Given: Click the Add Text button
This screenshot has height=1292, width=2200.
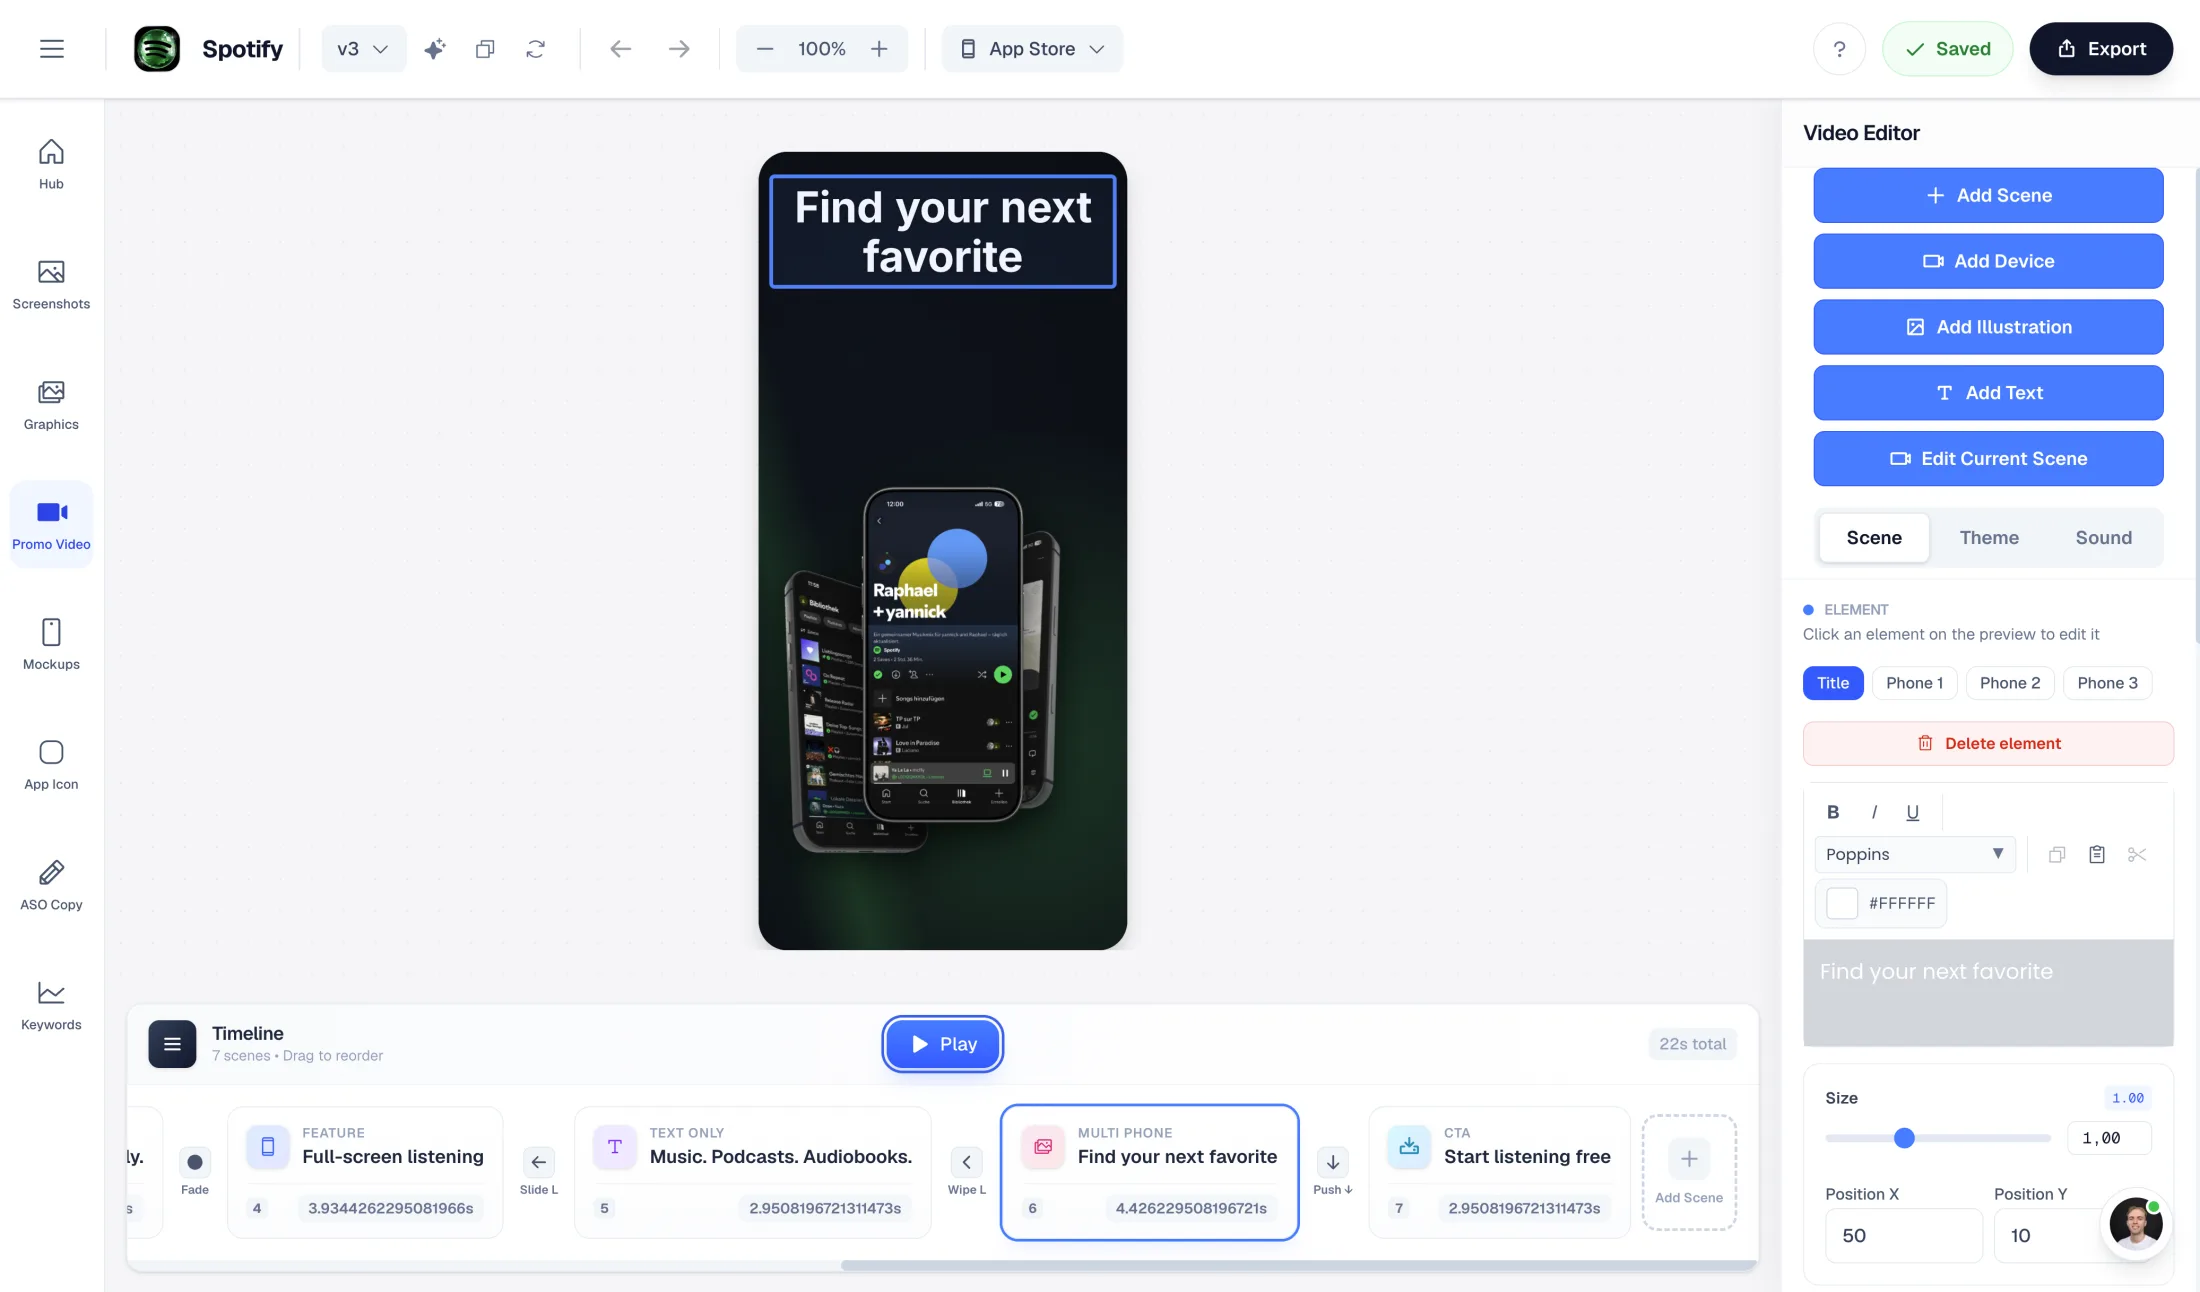Looking at the screenshot, I should coord(1988,393).
